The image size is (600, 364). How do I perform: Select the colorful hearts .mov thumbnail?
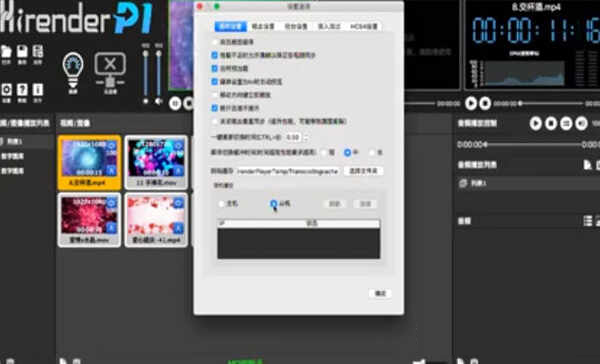point(156,163)
